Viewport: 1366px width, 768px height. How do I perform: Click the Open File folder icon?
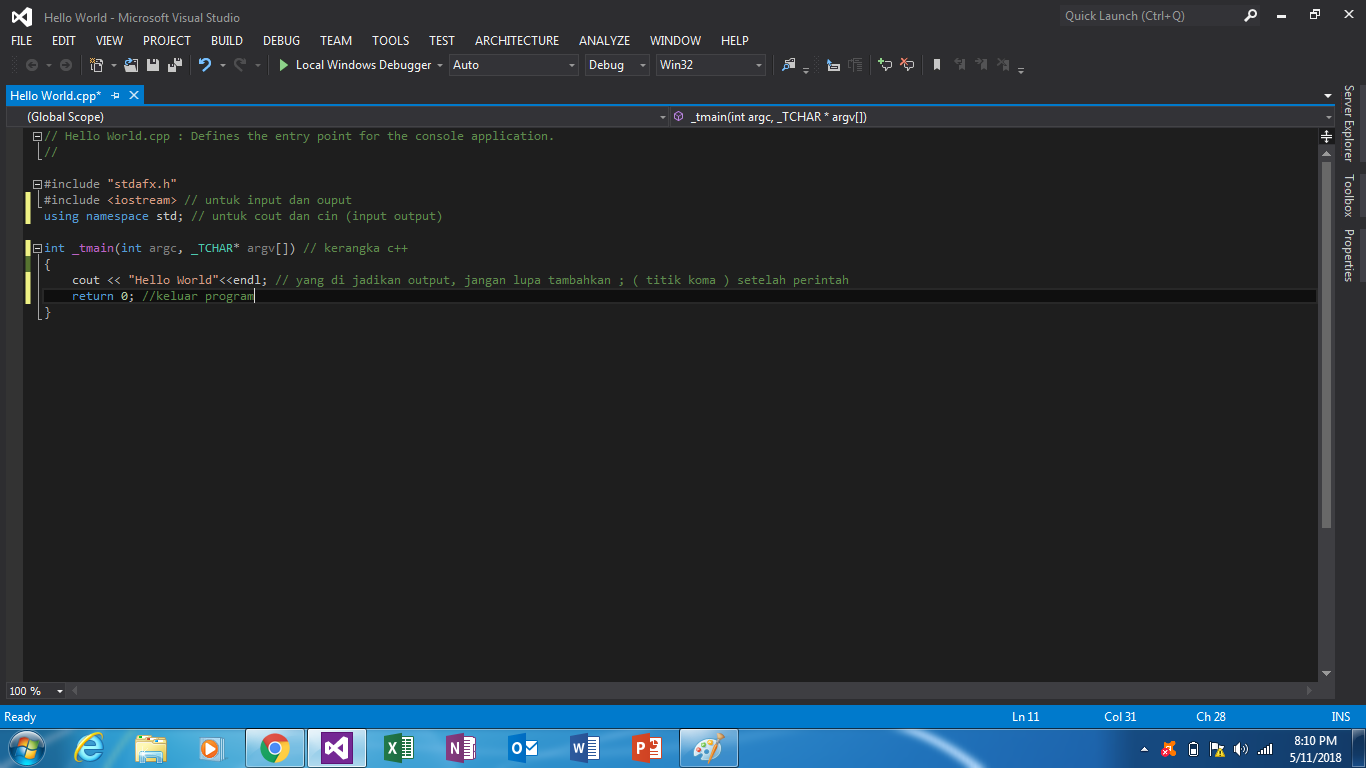(131, 65)
